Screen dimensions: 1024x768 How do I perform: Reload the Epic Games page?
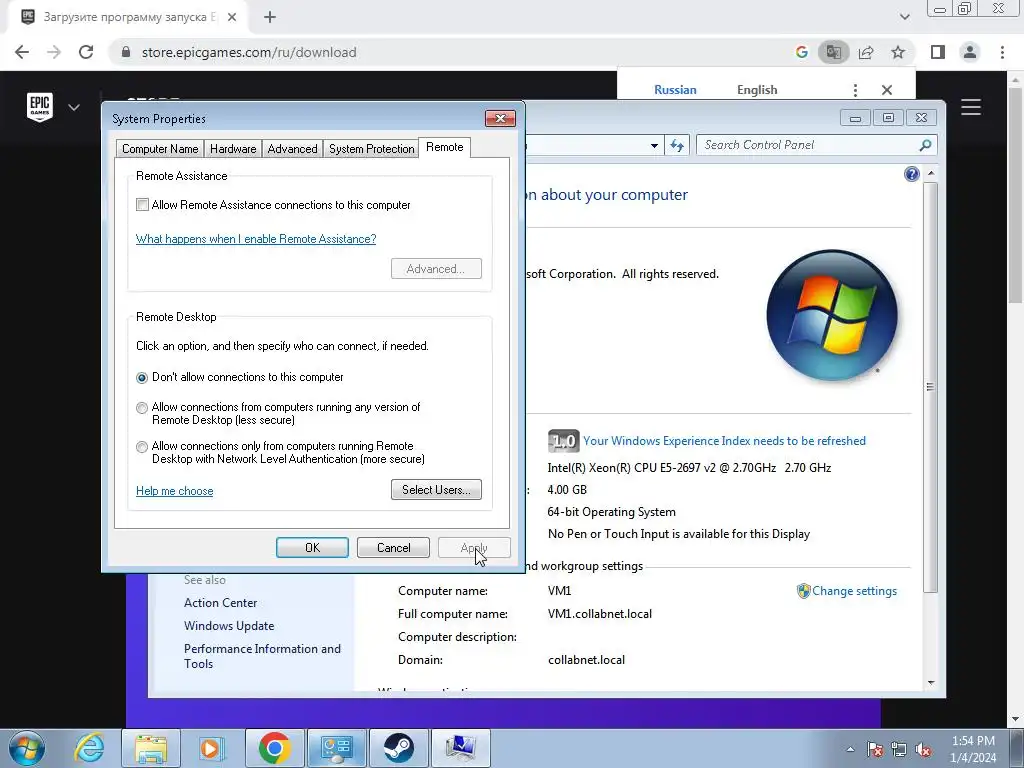[86, 52]
